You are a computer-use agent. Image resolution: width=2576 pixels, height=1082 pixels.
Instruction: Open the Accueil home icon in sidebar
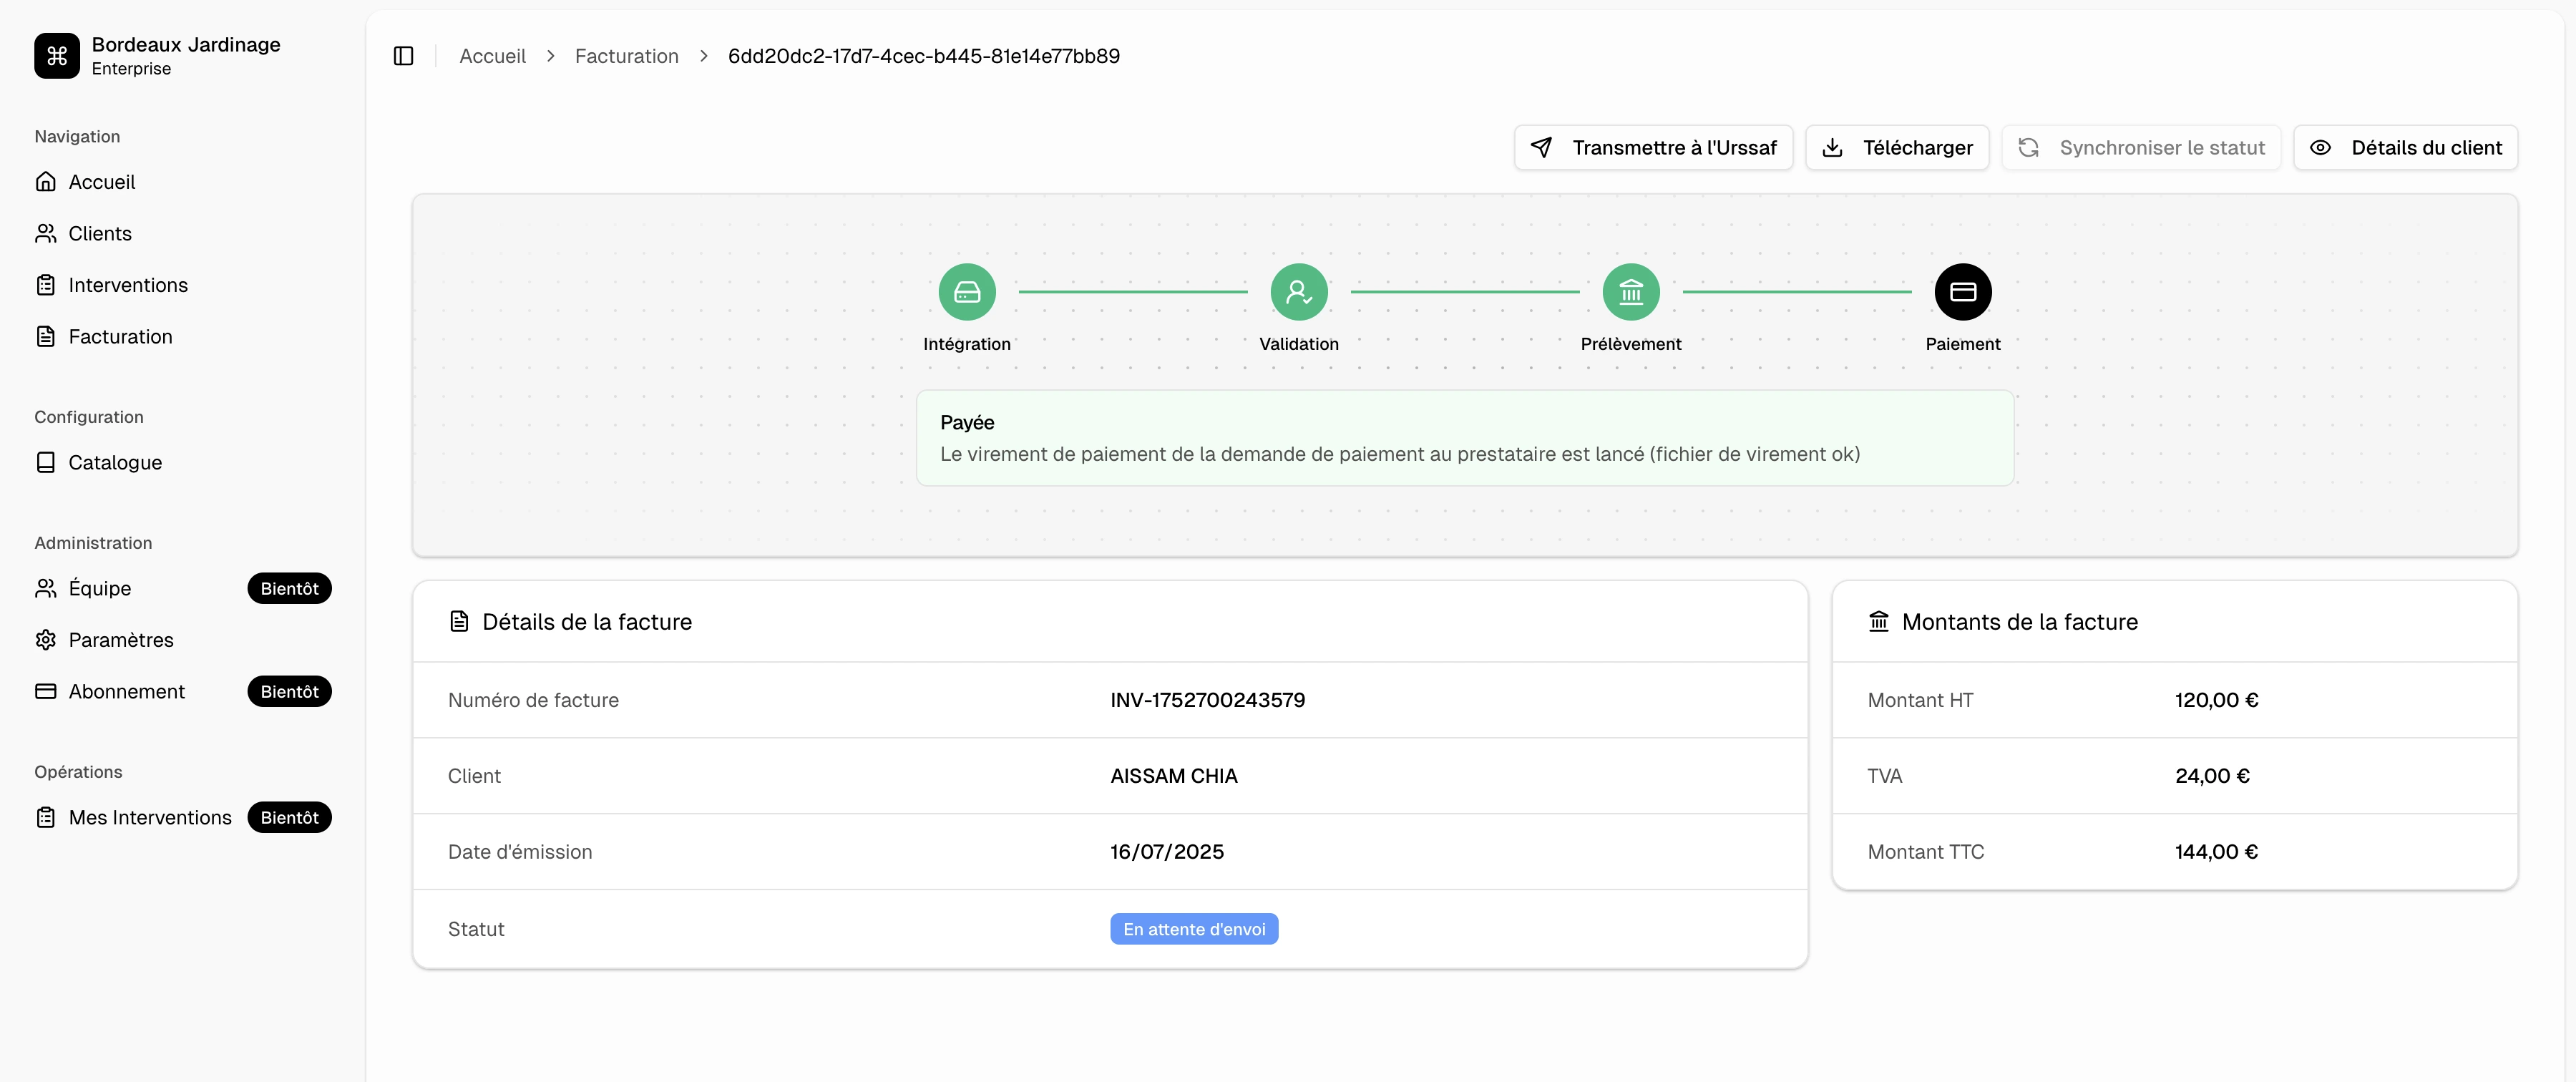pyautogui.click(x=46, y=181)
